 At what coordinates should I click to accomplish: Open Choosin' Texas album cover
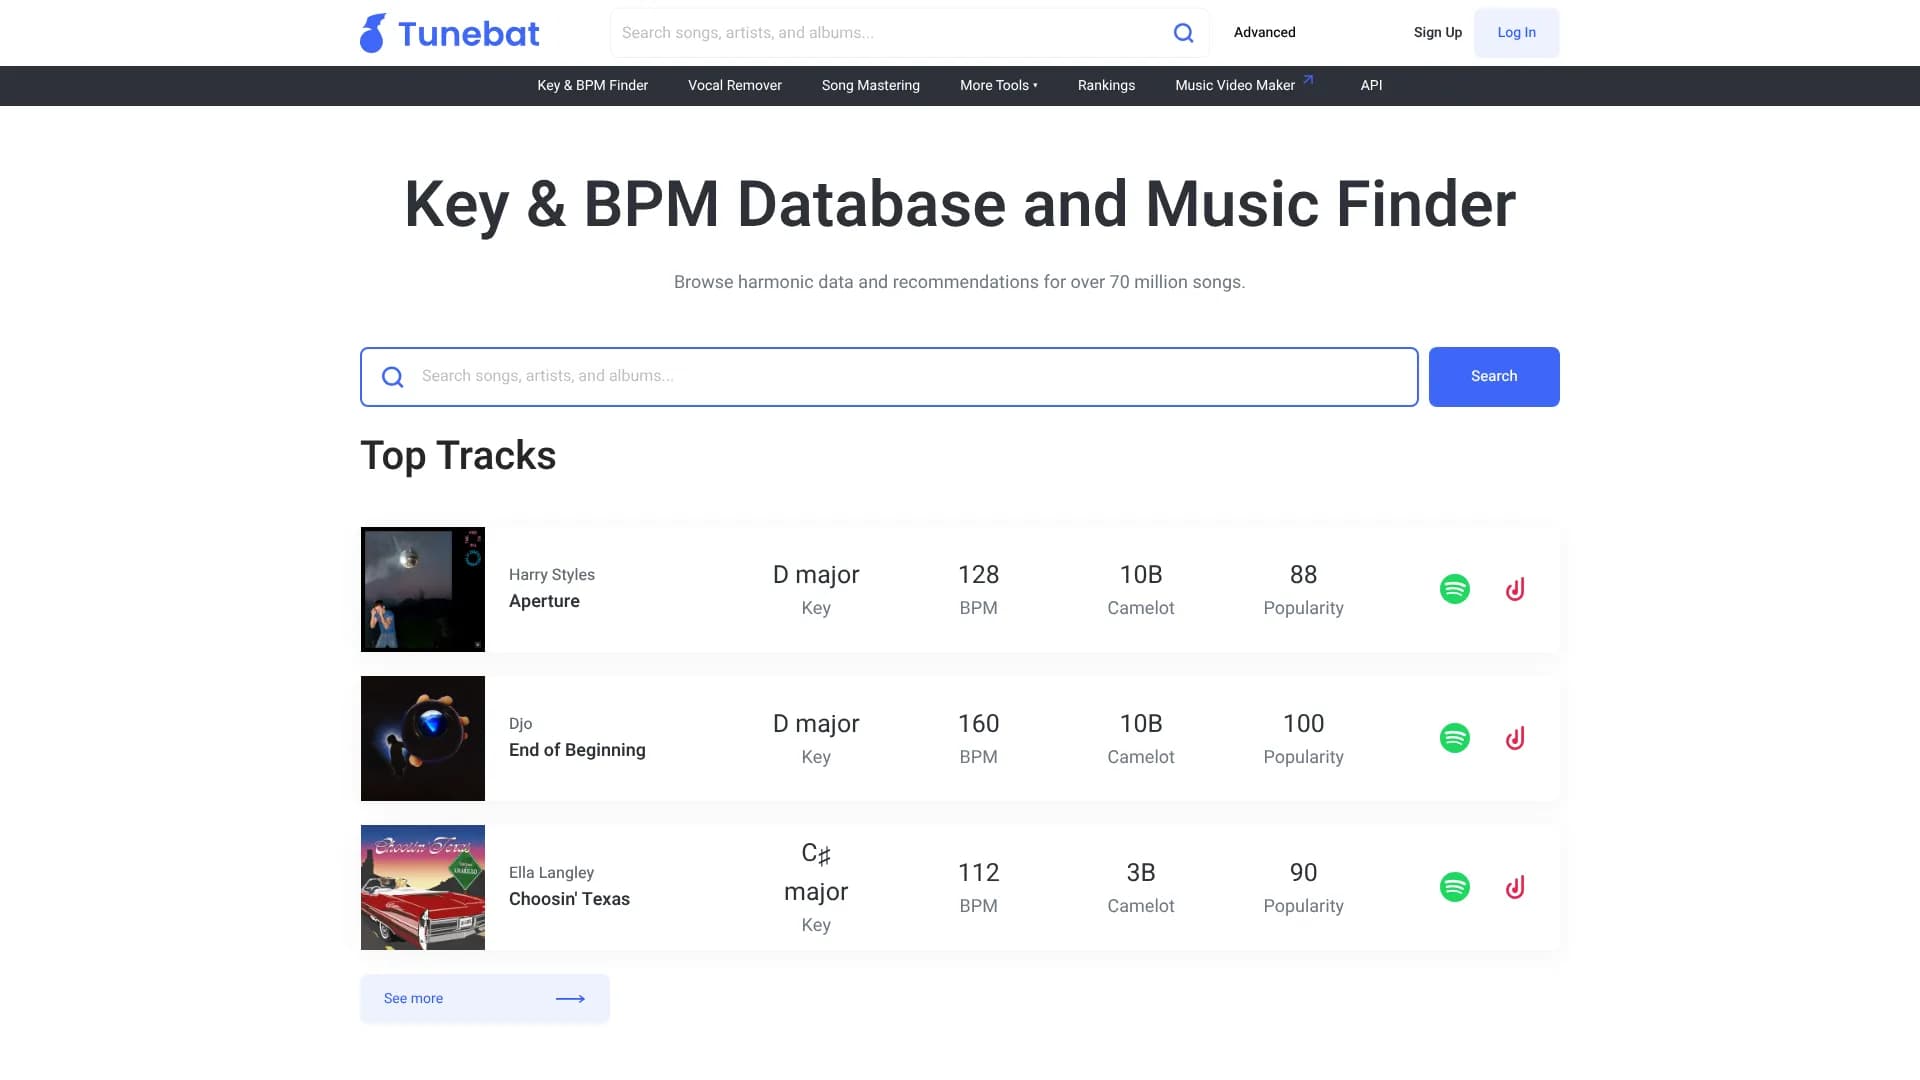[x=423, y=887]
